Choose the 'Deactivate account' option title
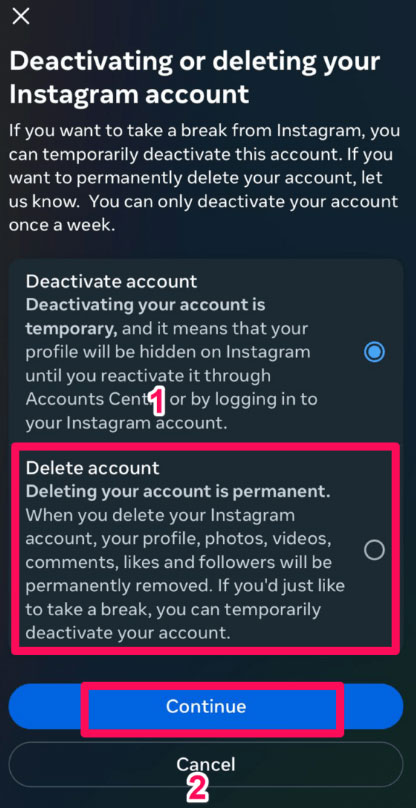 coord(111,281)
